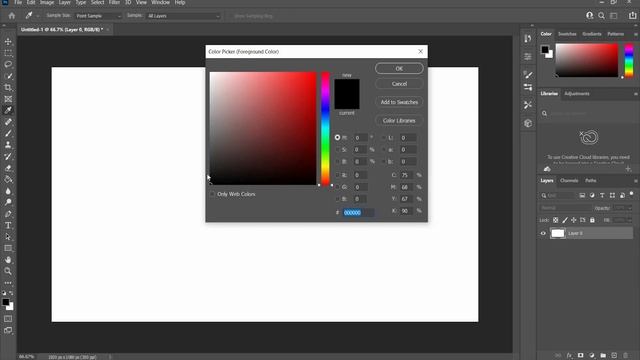Open the layer blending mode dropdown
This screenshot has height=360, width=640.
pyautogui.click(x=566, y=208)
